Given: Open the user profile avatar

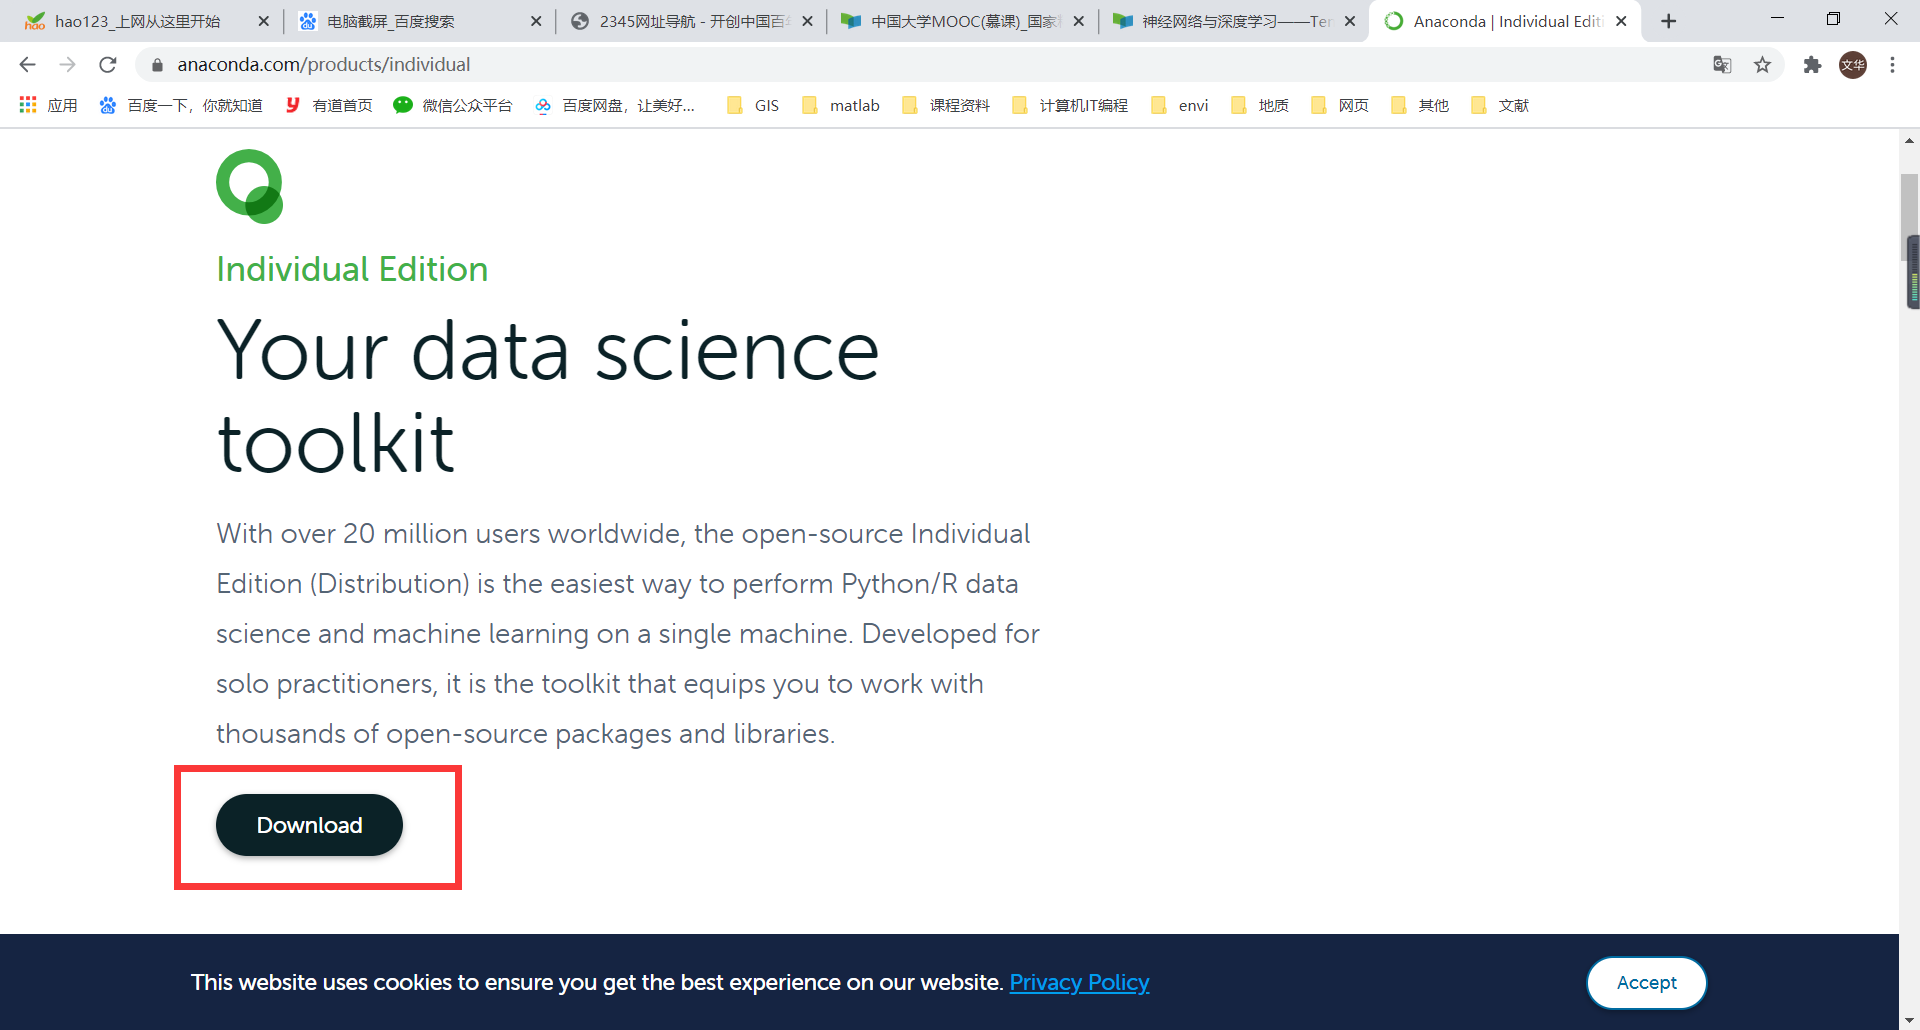Looking at the screenshot, I should 1853,65.
